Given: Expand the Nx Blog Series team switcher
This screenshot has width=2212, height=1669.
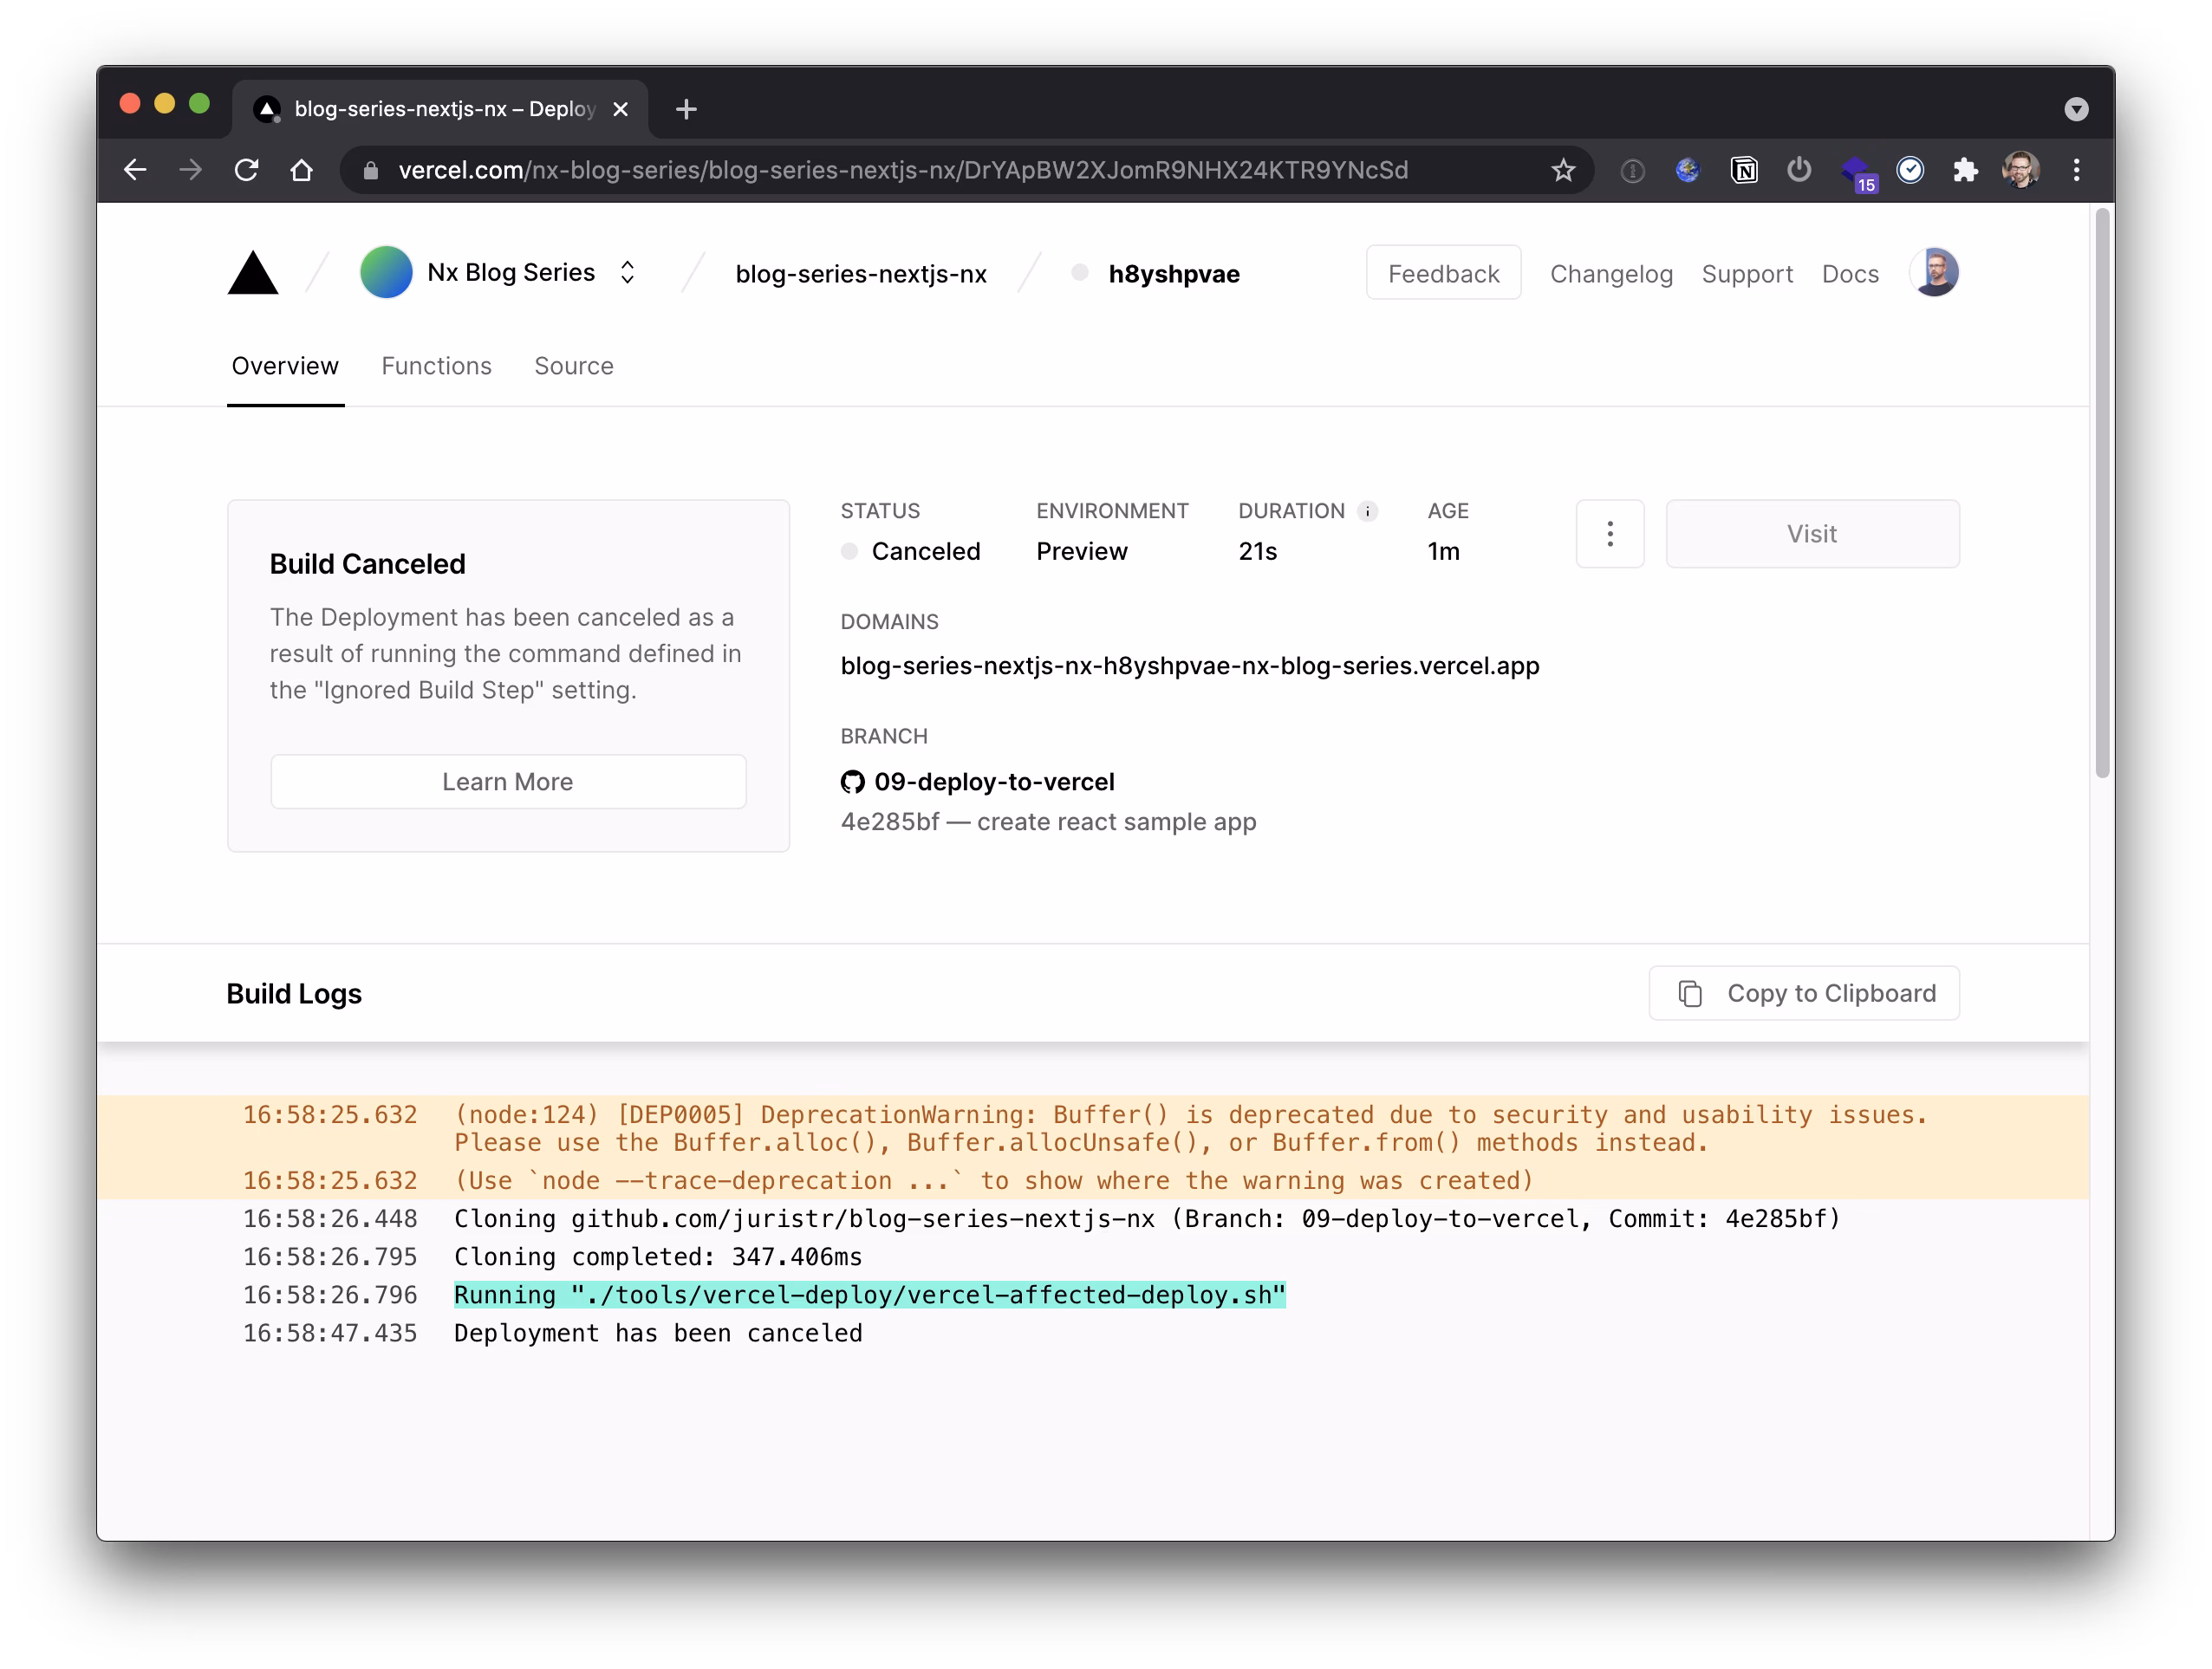Looking at the screenshot, I should 627,273.
